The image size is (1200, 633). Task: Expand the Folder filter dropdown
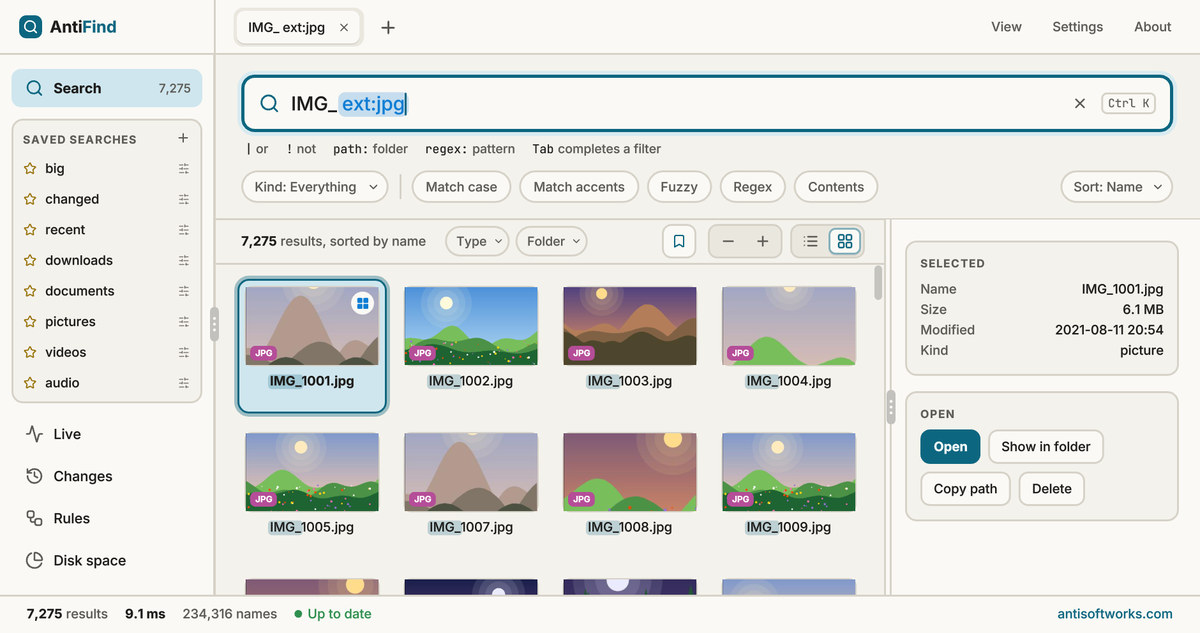pyautogui.click(x=551, y=241)
